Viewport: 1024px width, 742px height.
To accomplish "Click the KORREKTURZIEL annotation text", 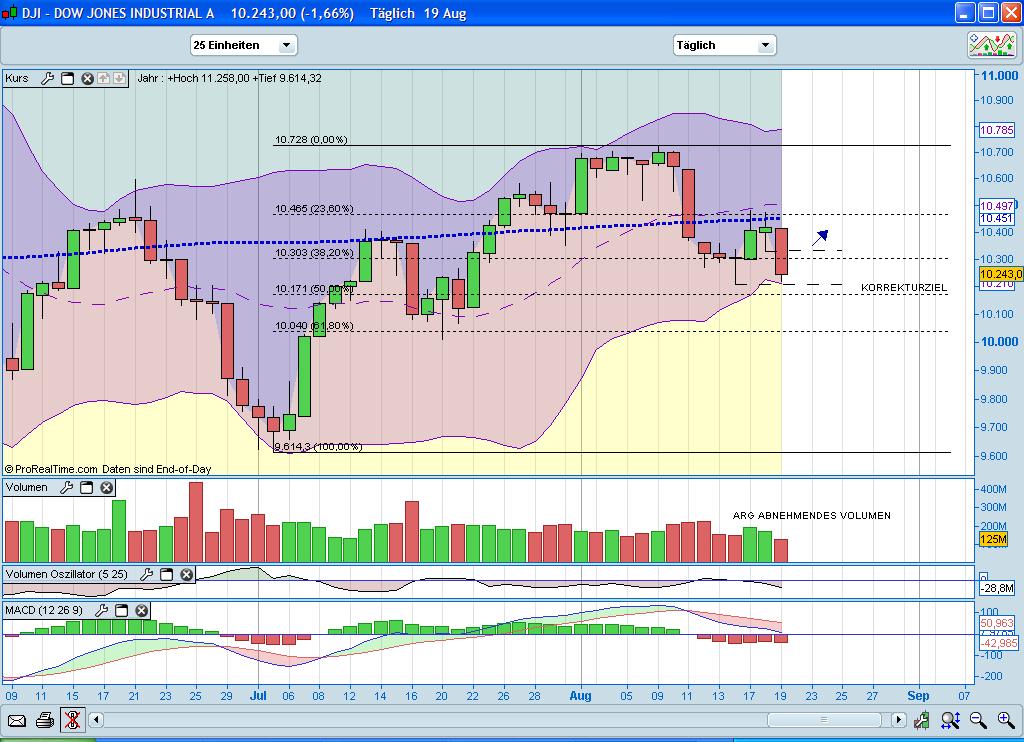I will (x=904, y=287).
